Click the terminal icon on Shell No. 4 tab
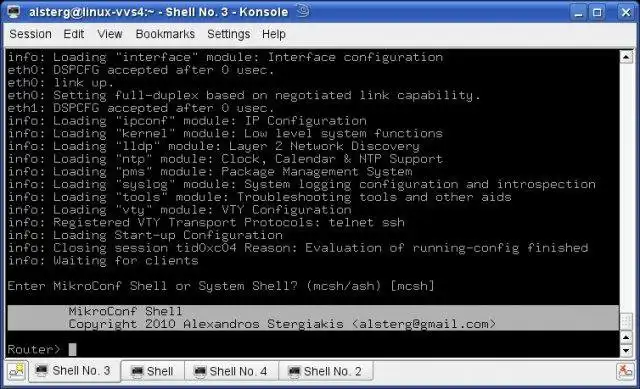The width and height of the screenshot is (640, 389). coord(200,371)
